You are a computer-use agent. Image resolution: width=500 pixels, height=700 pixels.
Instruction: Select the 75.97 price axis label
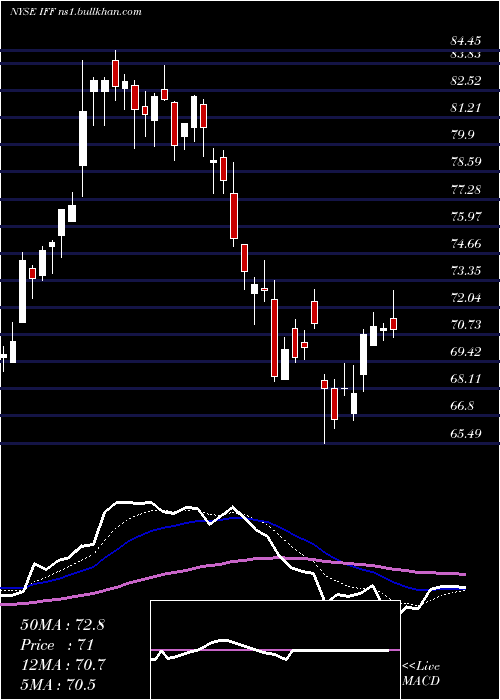click(x=466, y=217)
